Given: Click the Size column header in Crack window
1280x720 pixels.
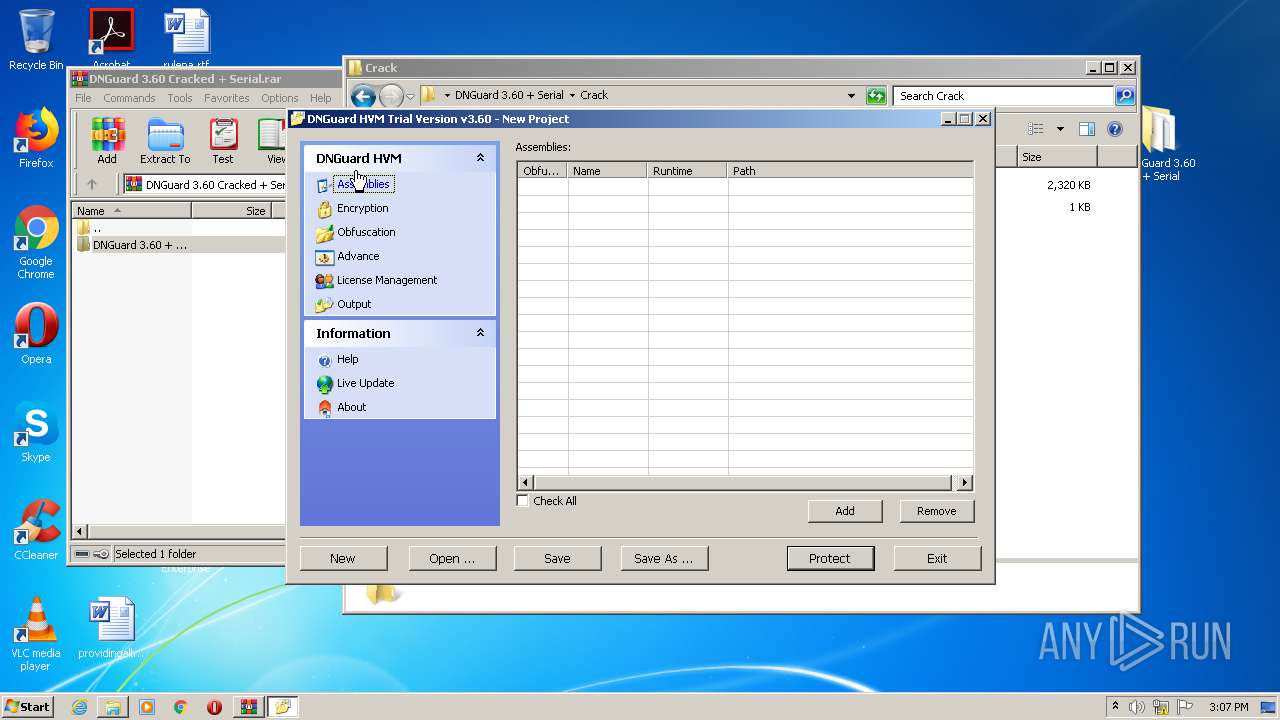Looking at the screenshot, I should [1057, 157].
